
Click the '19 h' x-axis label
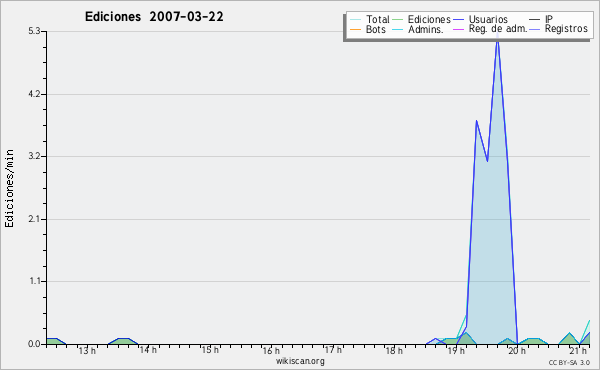(456, 350)
